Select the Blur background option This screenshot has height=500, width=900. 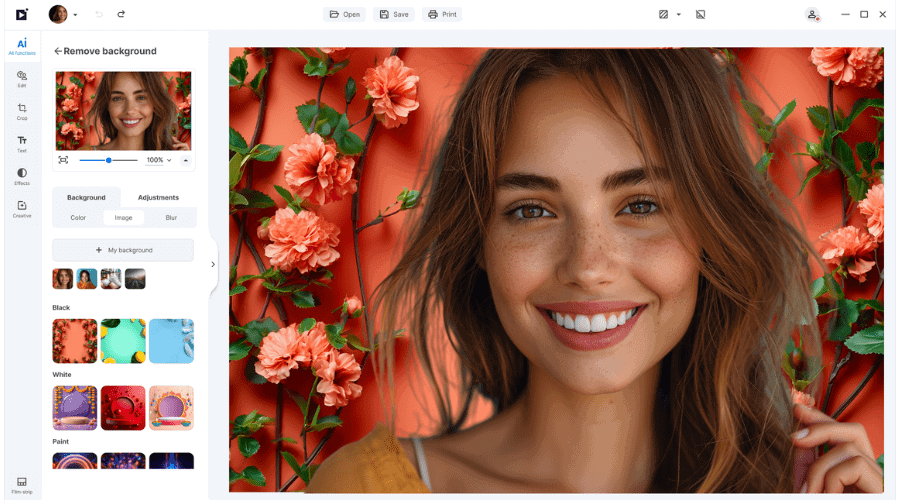[171, 218]
